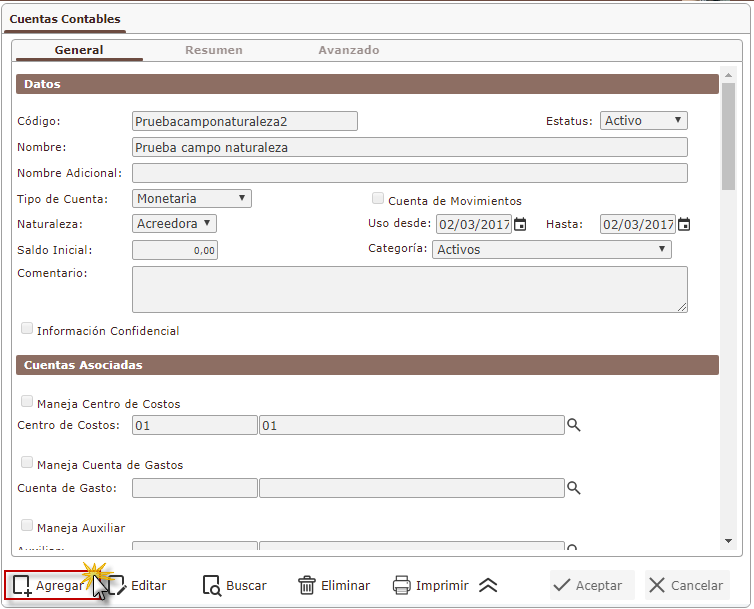Open the Estatus dropdown

point(644,120)
